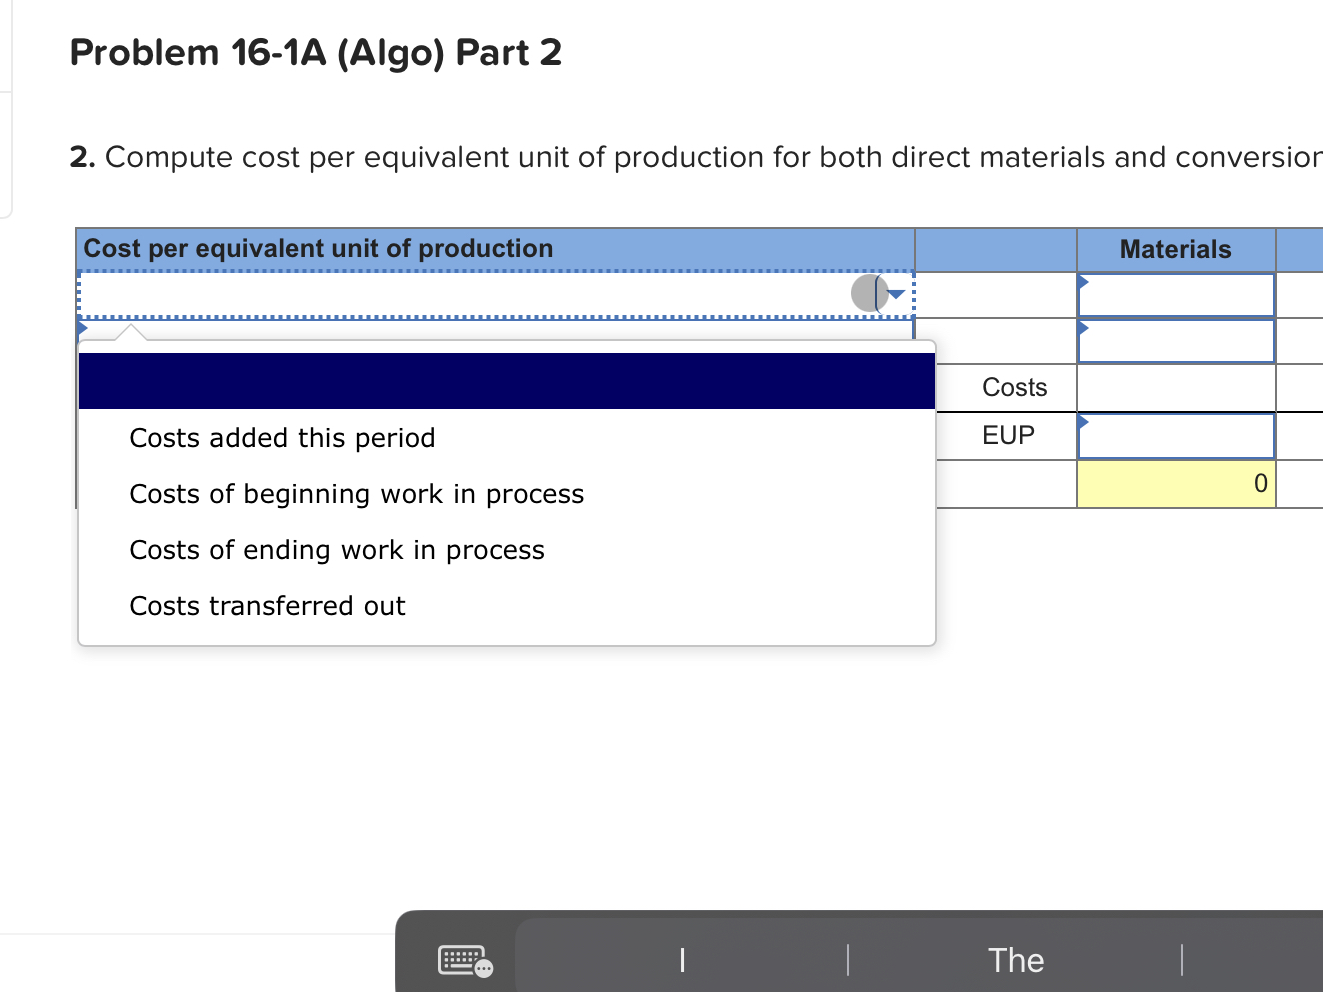Tap the keyboard icon on the suggestion bar
The width and height of the screenshot is (1323, 992).
(x=462, y=960)
